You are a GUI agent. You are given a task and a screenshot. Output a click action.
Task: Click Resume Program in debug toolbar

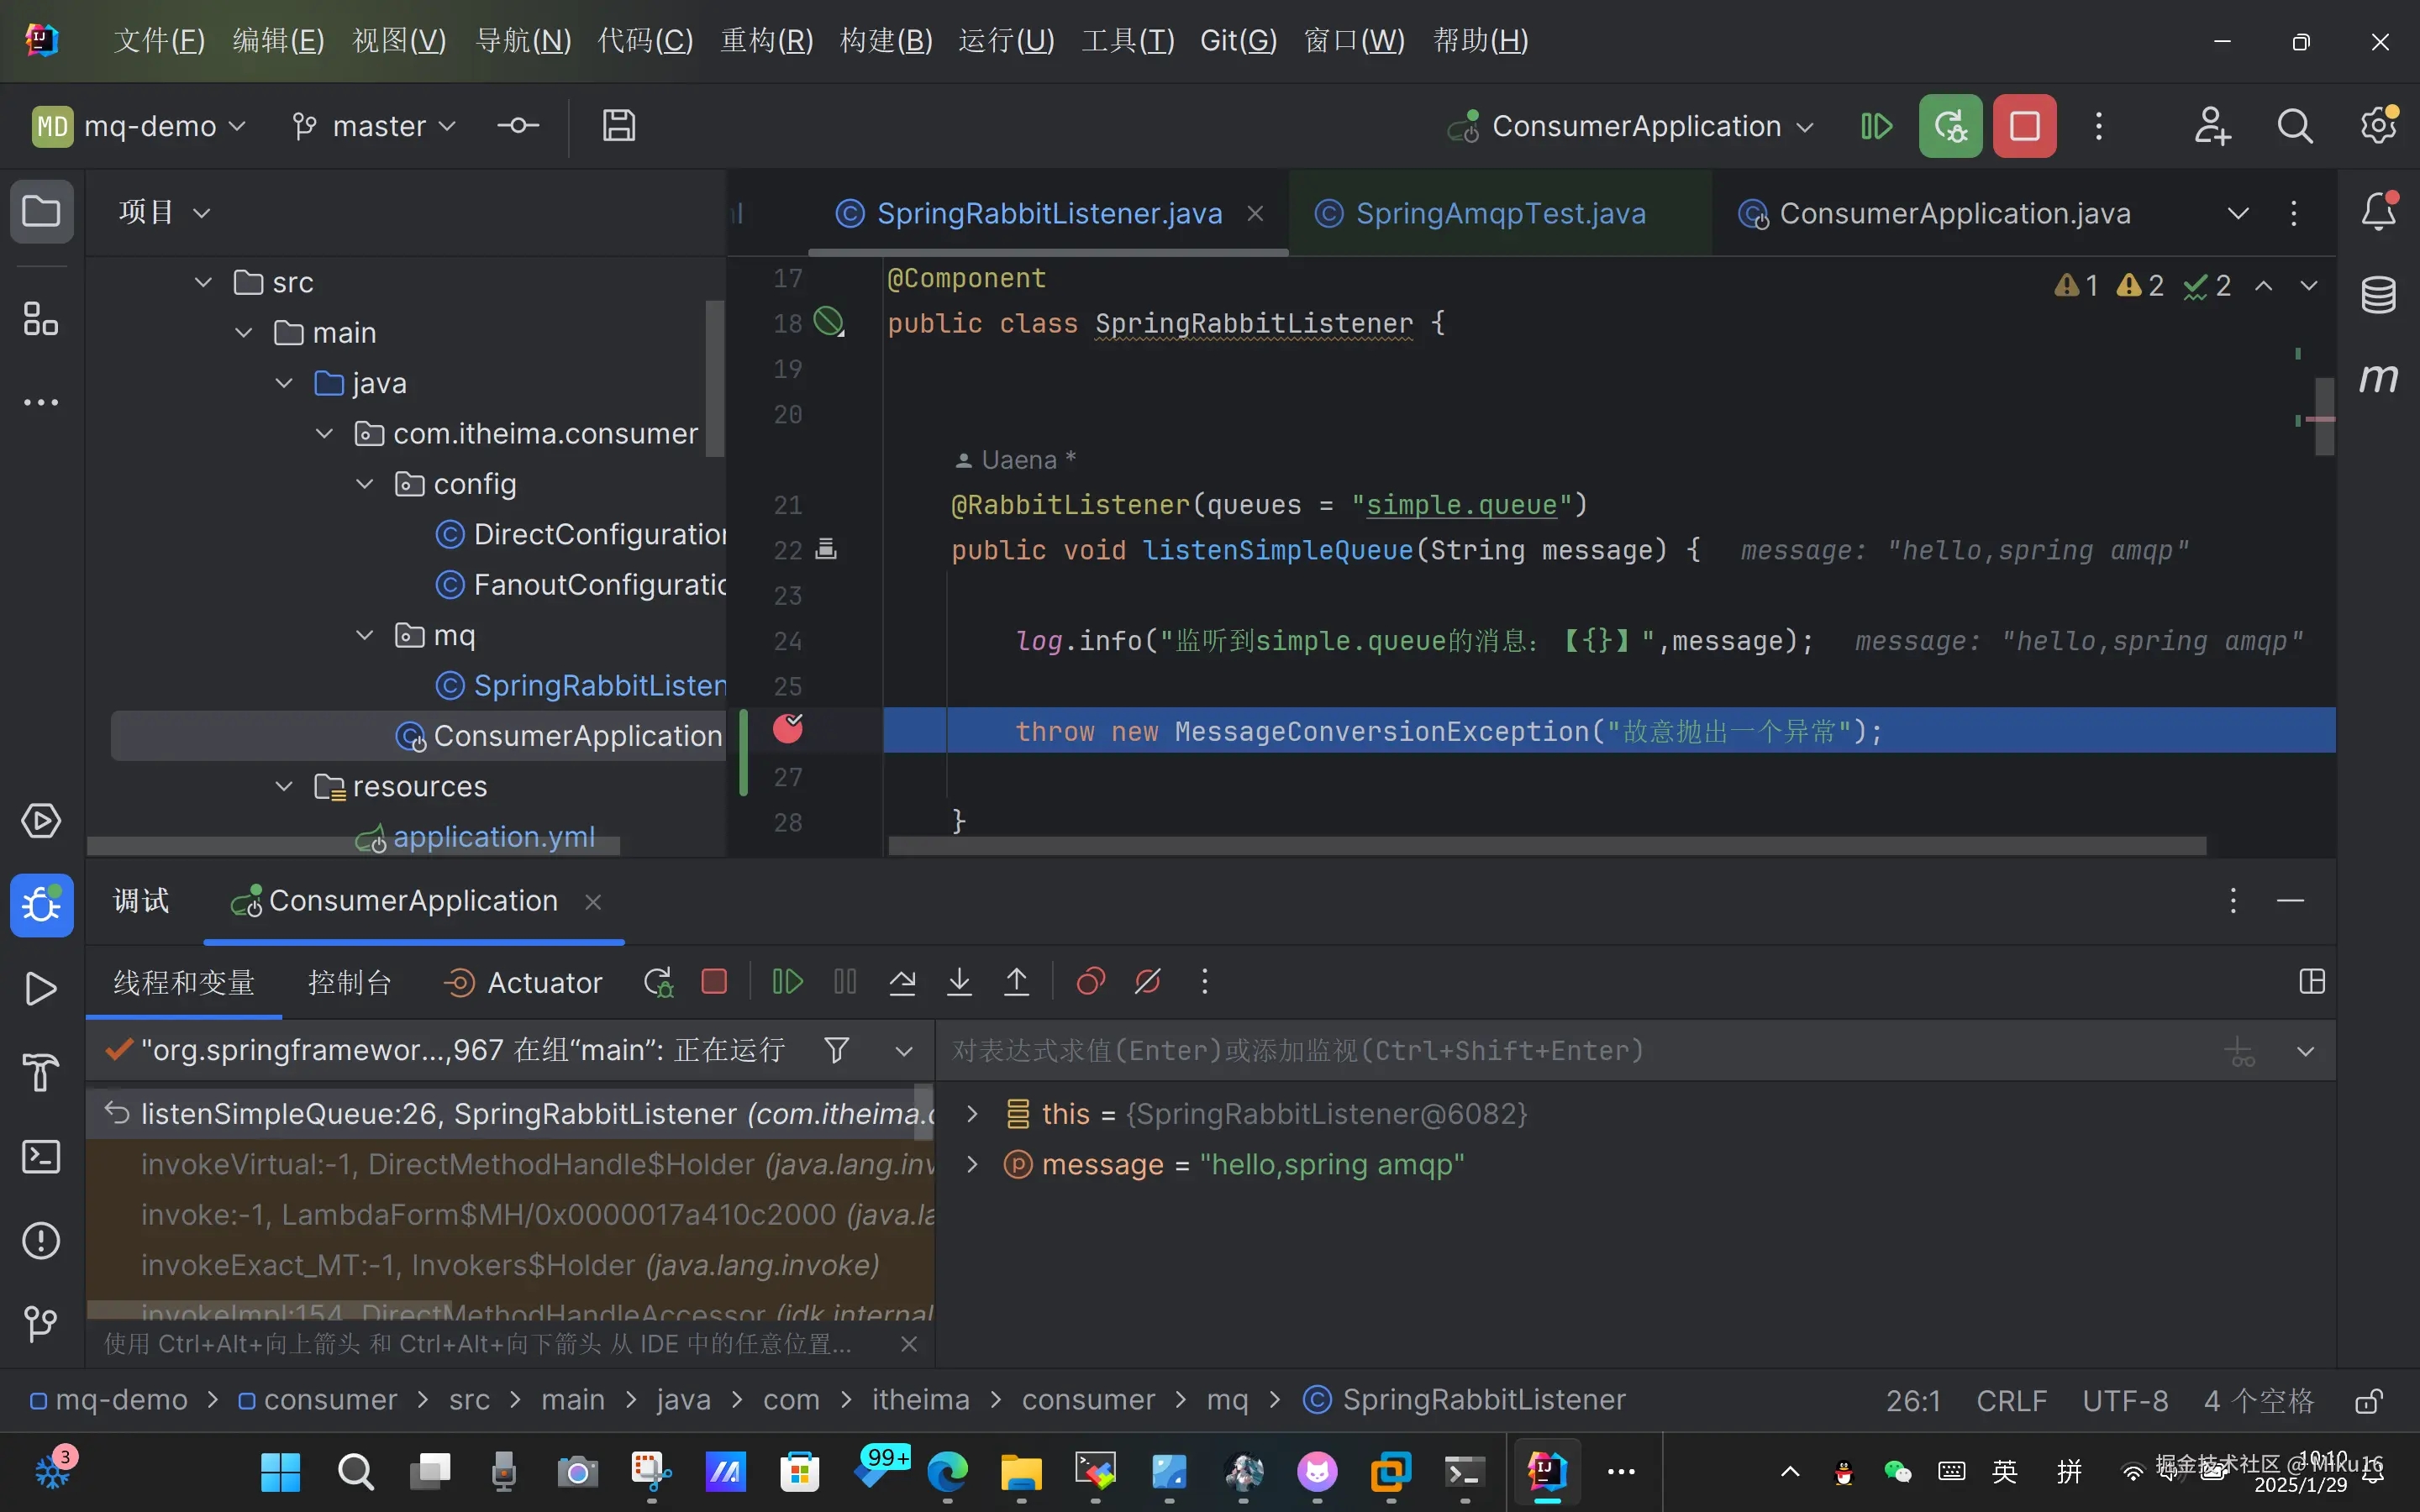787,982
